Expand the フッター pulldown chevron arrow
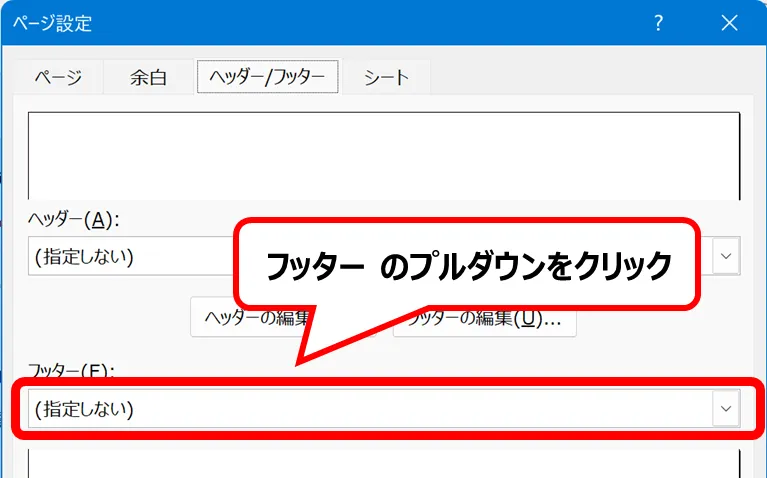 [726, 409]
